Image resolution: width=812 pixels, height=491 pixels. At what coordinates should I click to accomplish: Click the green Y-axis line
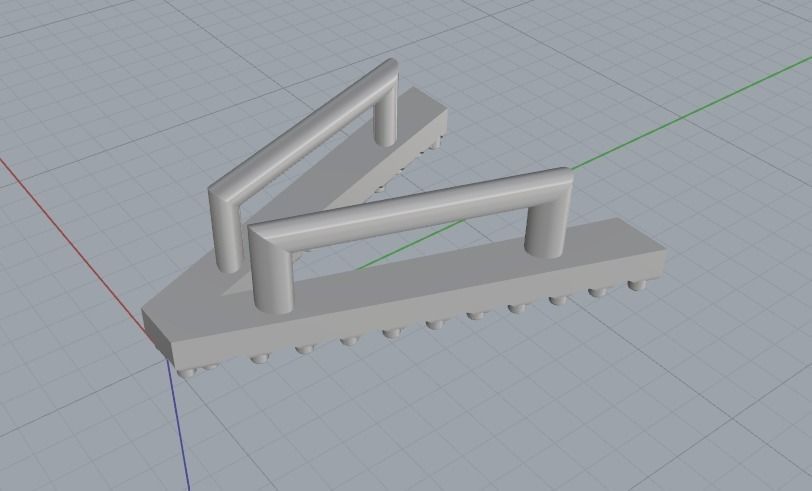pos(689,115)
